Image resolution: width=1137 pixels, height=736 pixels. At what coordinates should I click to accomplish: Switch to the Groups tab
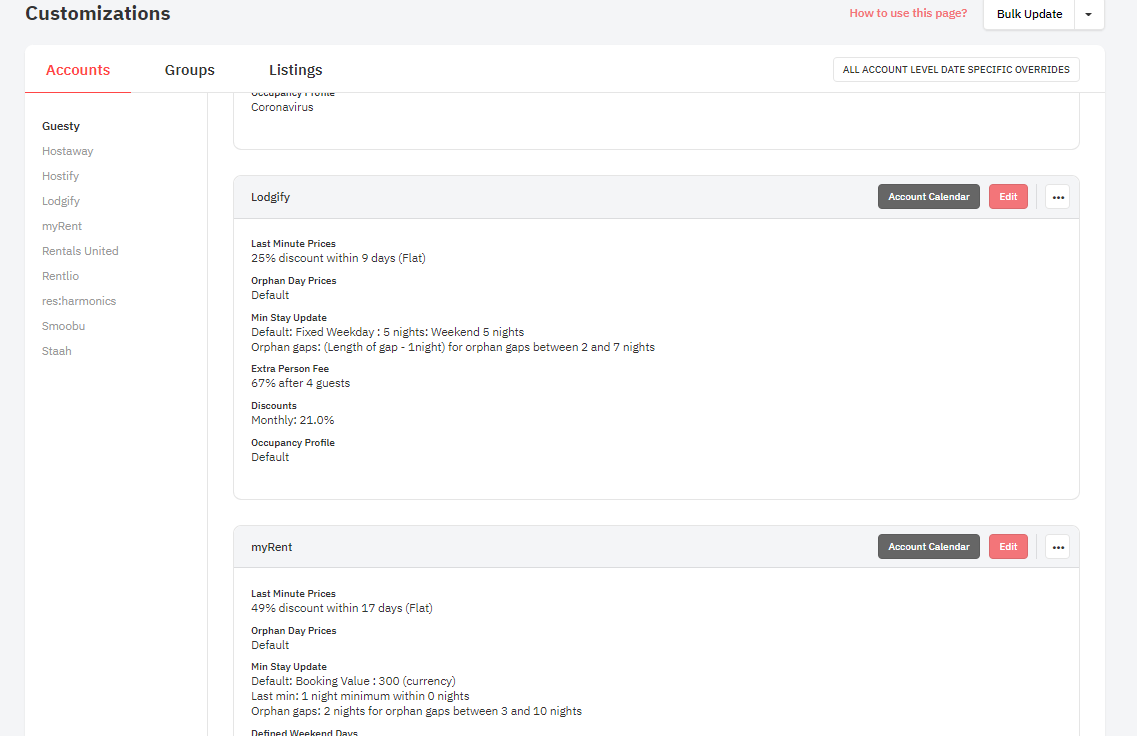point(189,70)
